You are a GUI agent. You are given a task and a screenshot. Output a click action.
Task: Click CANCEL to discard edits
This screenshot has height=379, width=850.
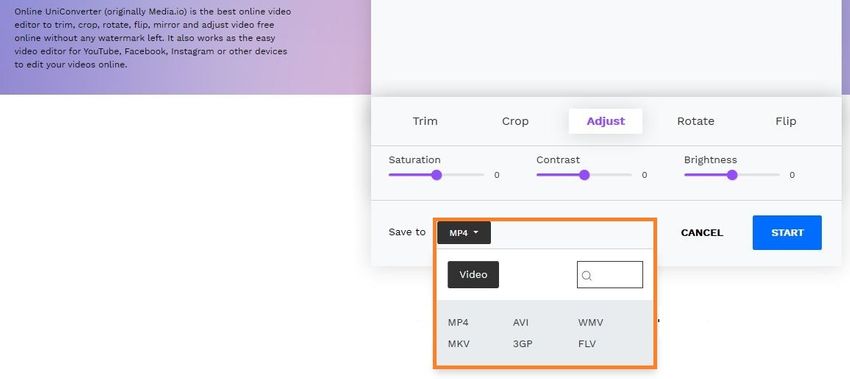(701, 233)
